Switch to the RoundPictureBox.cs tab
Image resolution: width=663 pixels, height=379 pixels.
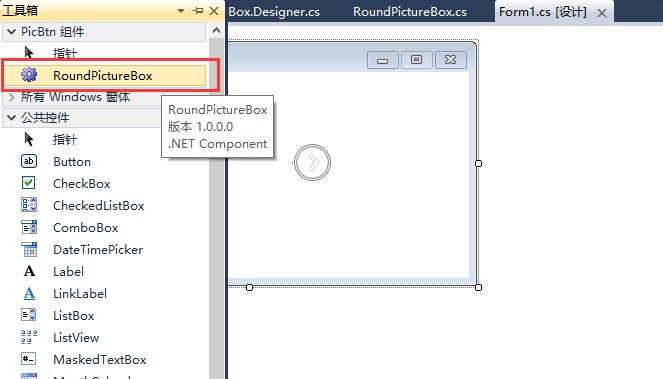click(410, 12)
